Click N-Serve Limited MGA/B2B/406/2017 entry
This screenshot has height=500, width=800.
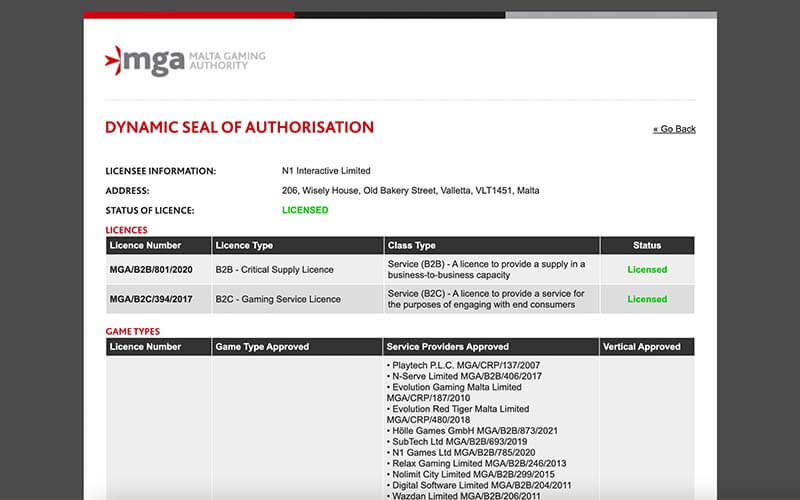point(464,376)
